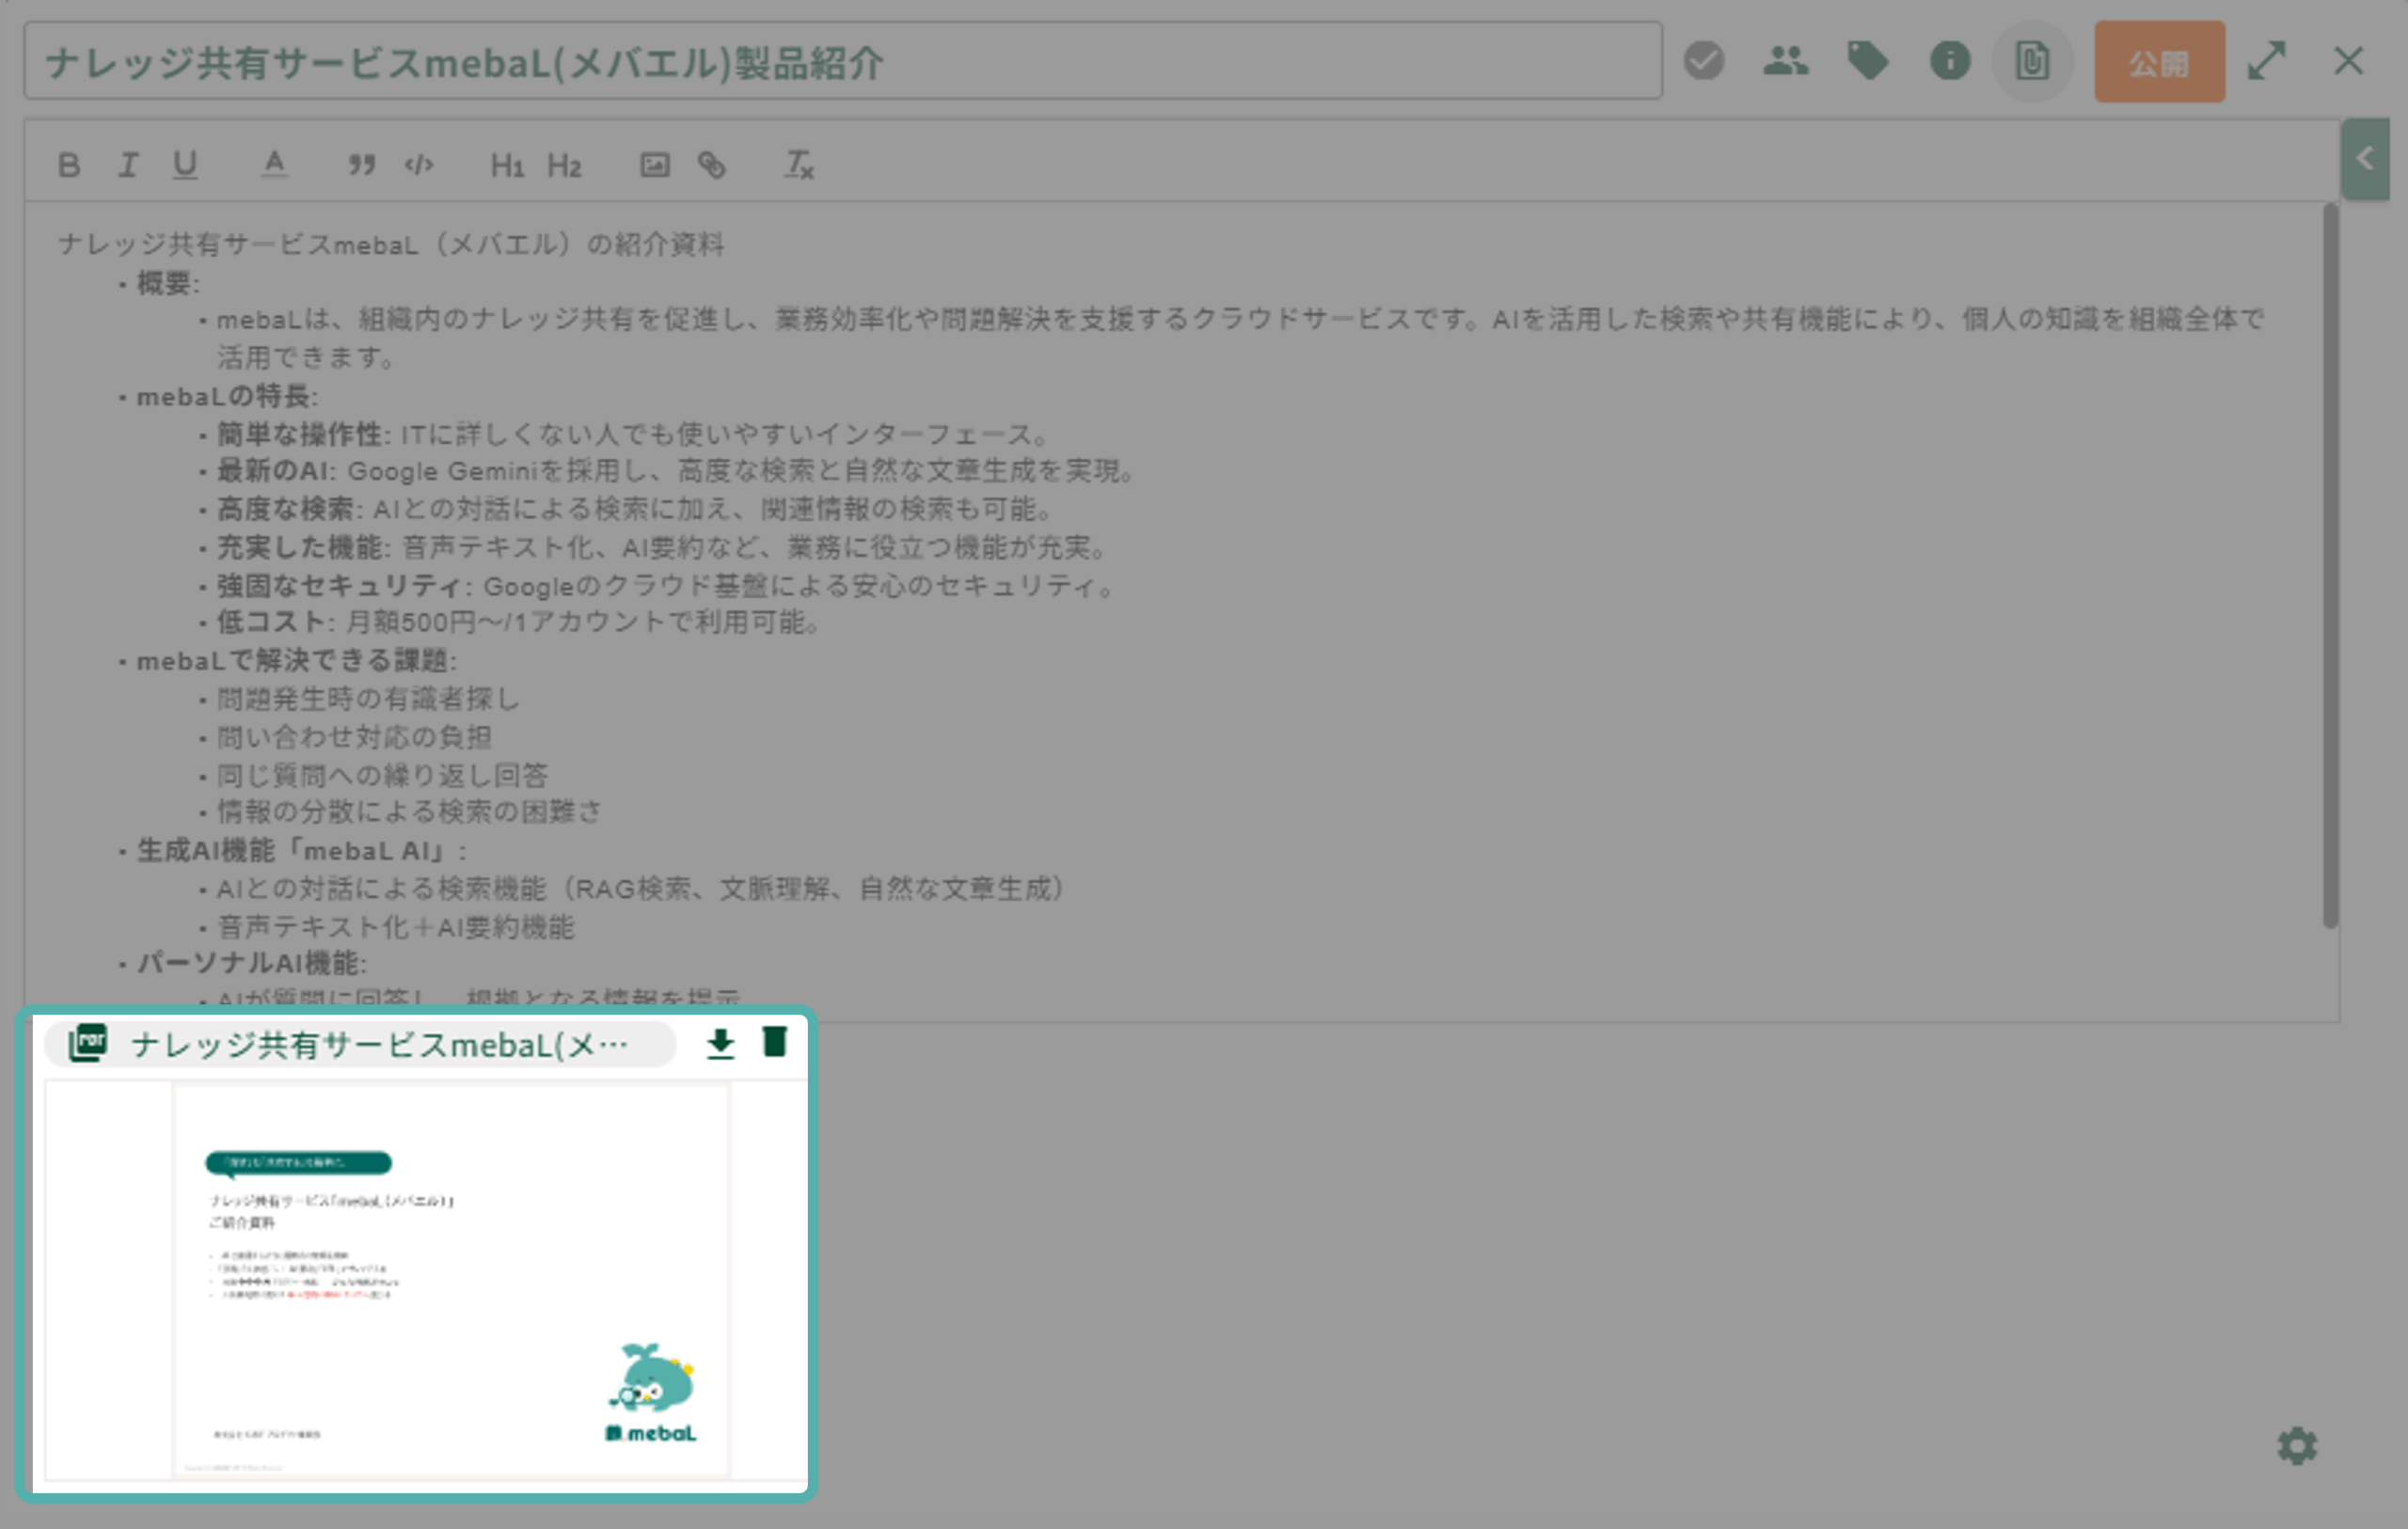Click the line '充実した機能'
The image size is (2408, 1529).
[661, 548]
